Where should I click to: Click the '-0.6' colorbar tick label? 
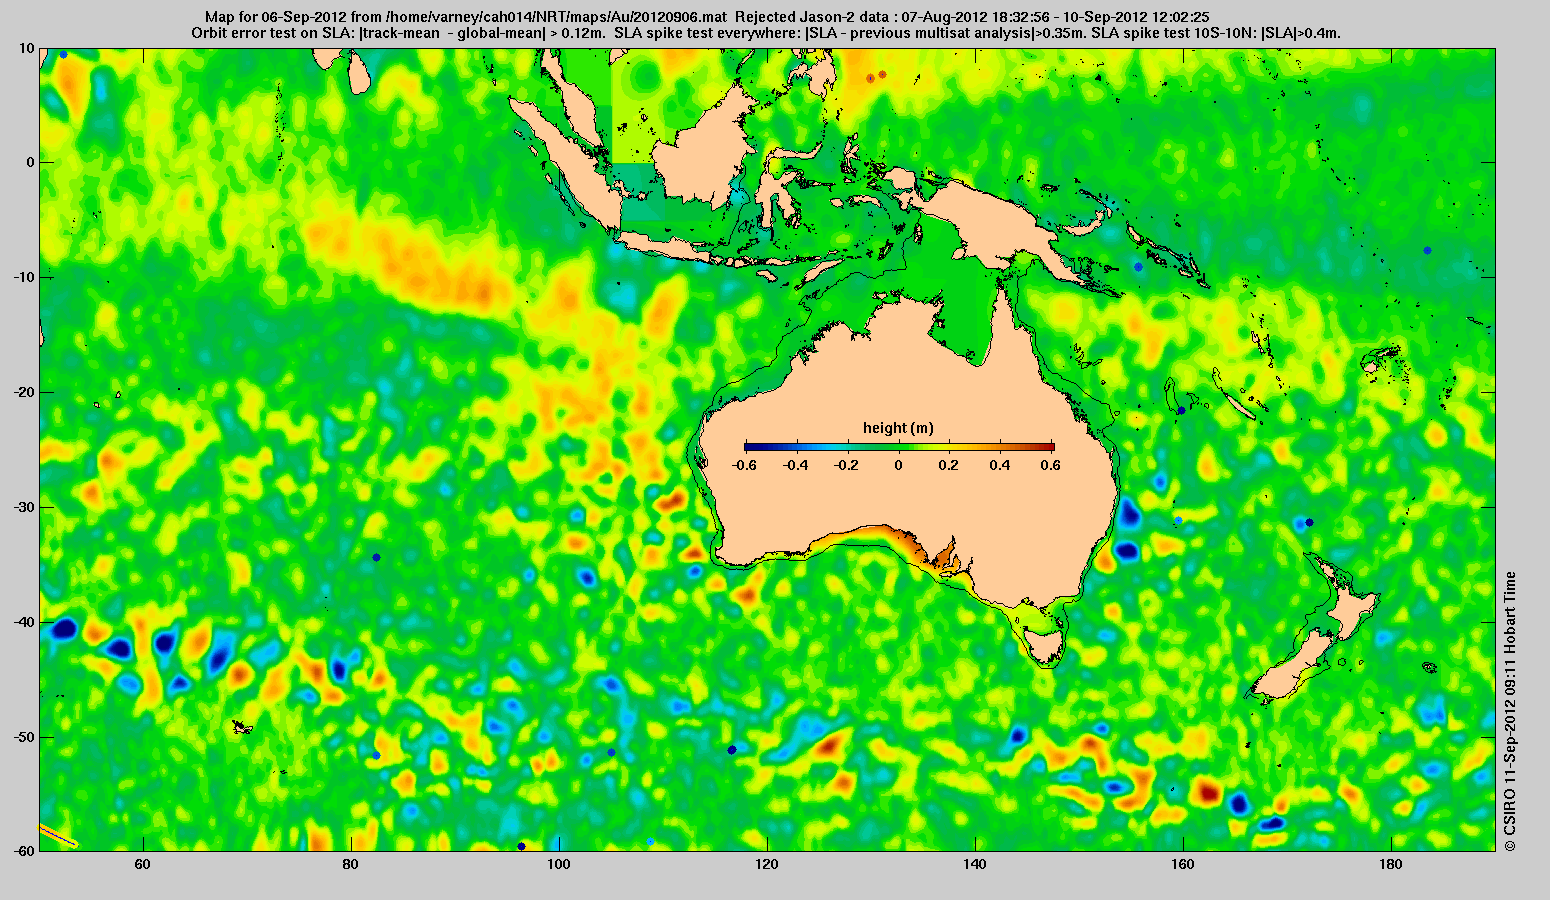click(743, 465)
